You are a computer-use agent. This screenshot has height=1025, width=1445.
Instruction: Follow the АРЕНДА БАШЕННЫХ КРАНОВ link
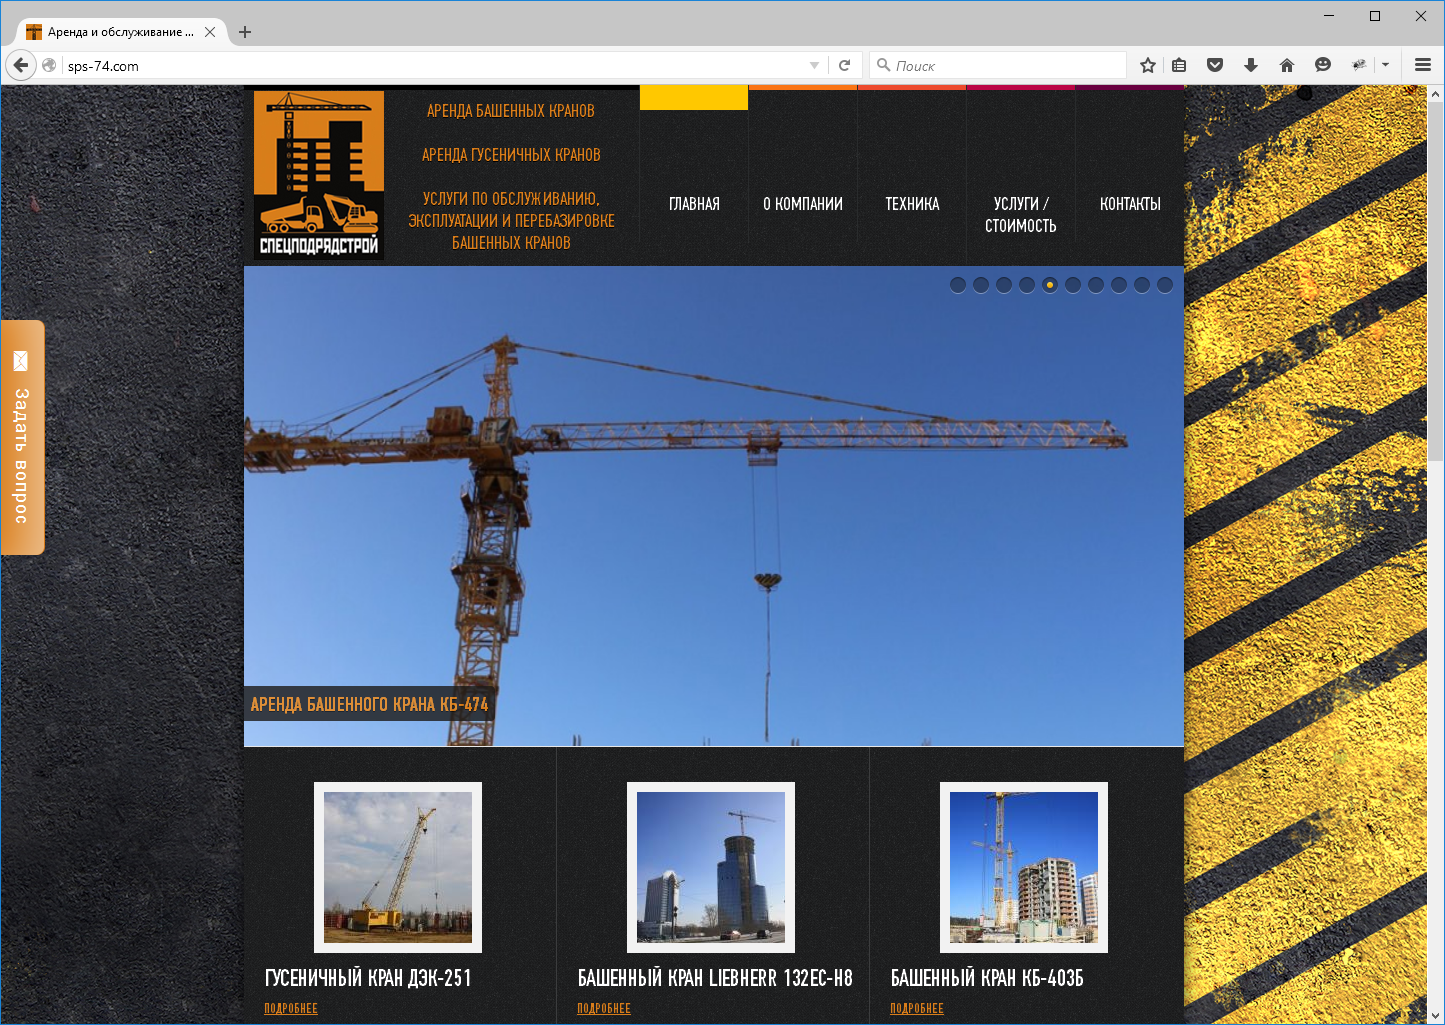(x=511, y=111)
